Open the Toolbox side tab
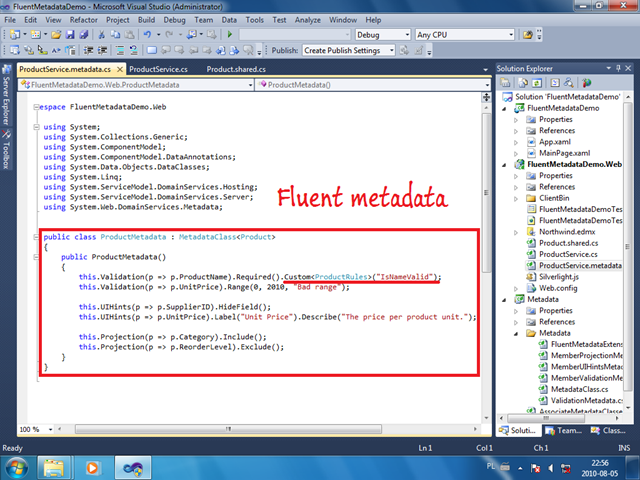Screen dimensions: 640x480 coord(6,149)
